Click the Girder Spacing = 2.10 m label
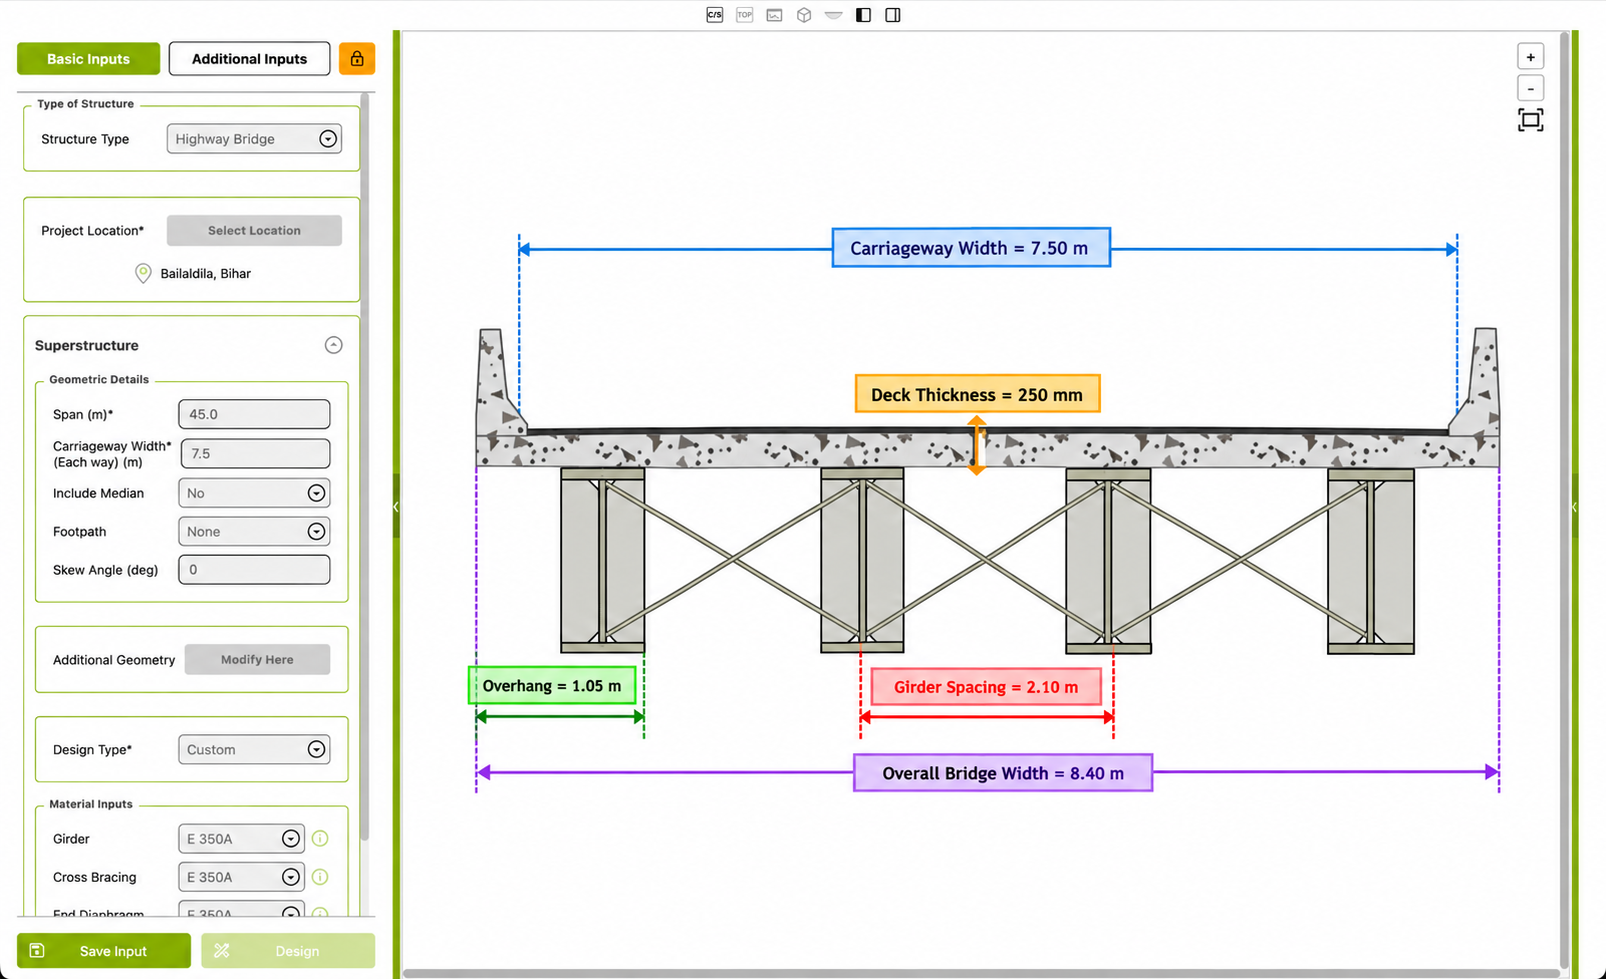 [x=986, y=687]
